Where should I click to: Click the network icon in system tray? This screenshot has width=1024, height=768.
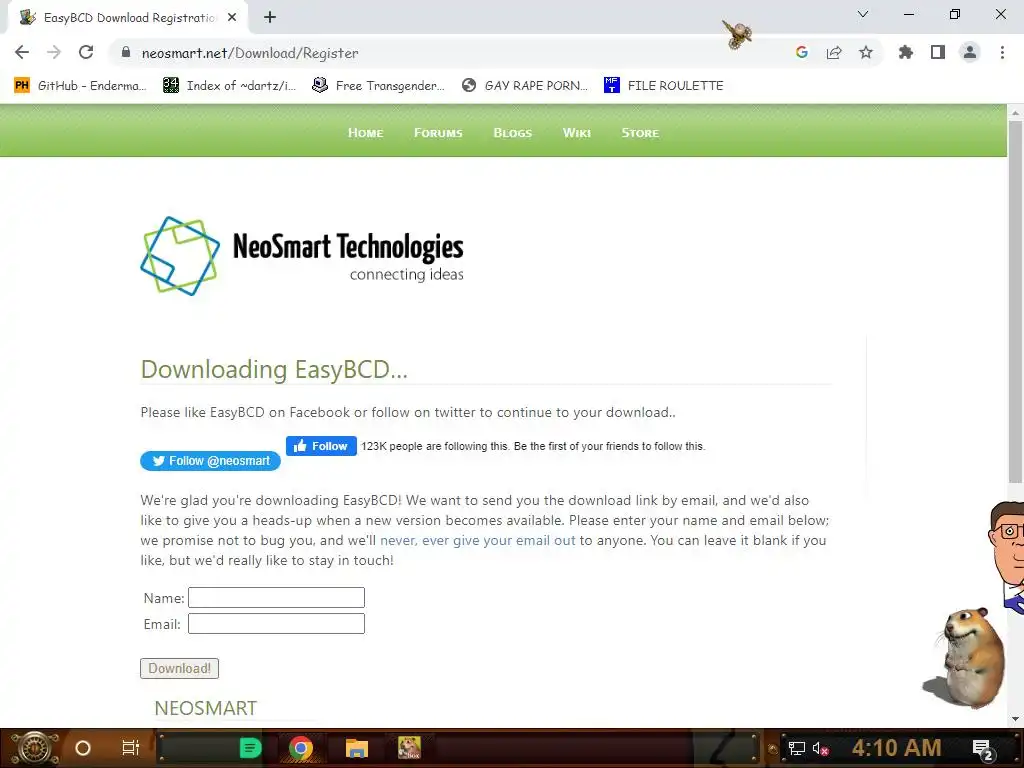[x=797, y=748]
